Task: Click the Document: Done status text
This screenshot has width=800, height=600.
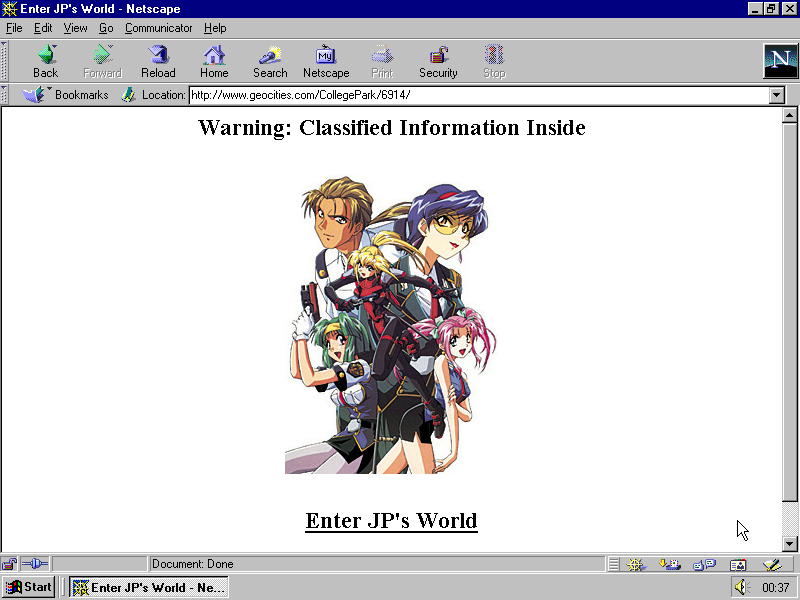Action: [x=192, y=564]
